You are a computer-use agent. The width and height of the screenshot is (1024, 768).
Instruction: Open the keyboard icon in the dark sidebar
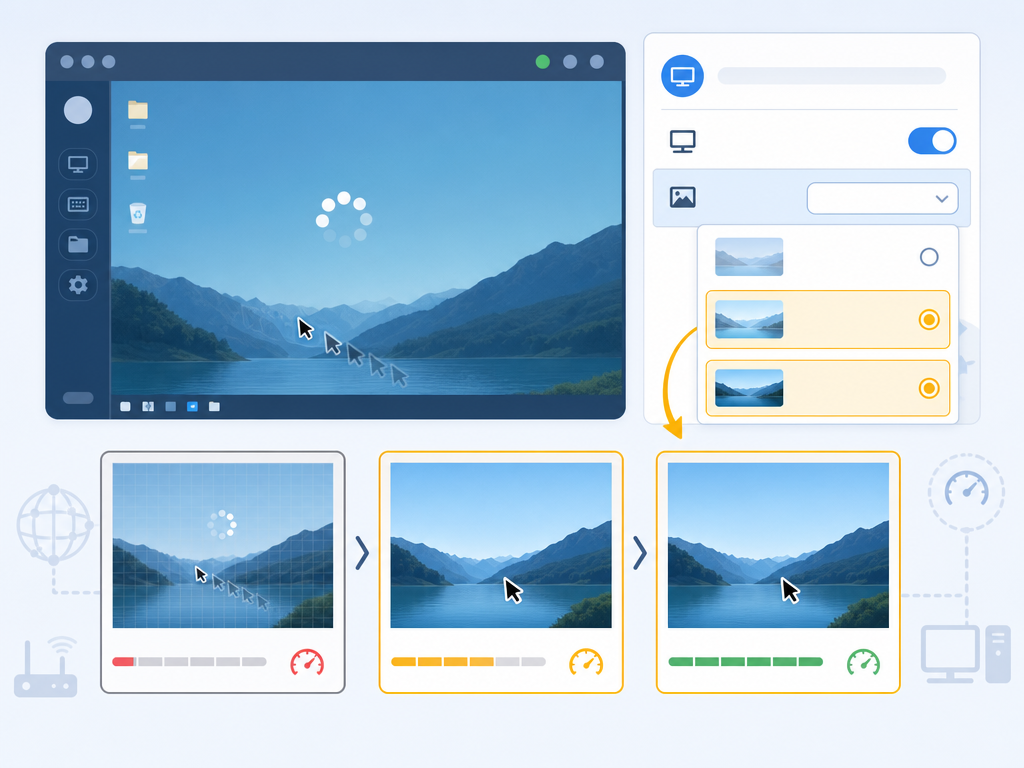click(x=78, y=204)
